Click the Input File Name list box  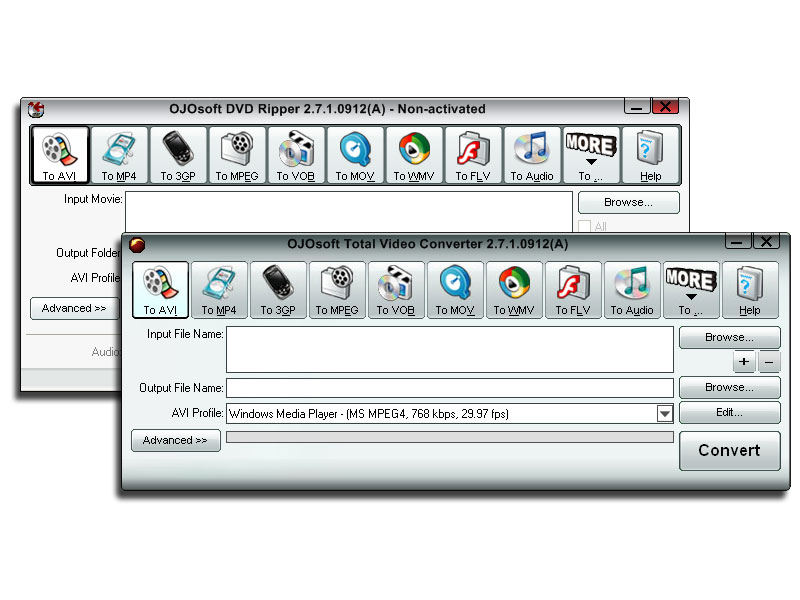[450, 349]
